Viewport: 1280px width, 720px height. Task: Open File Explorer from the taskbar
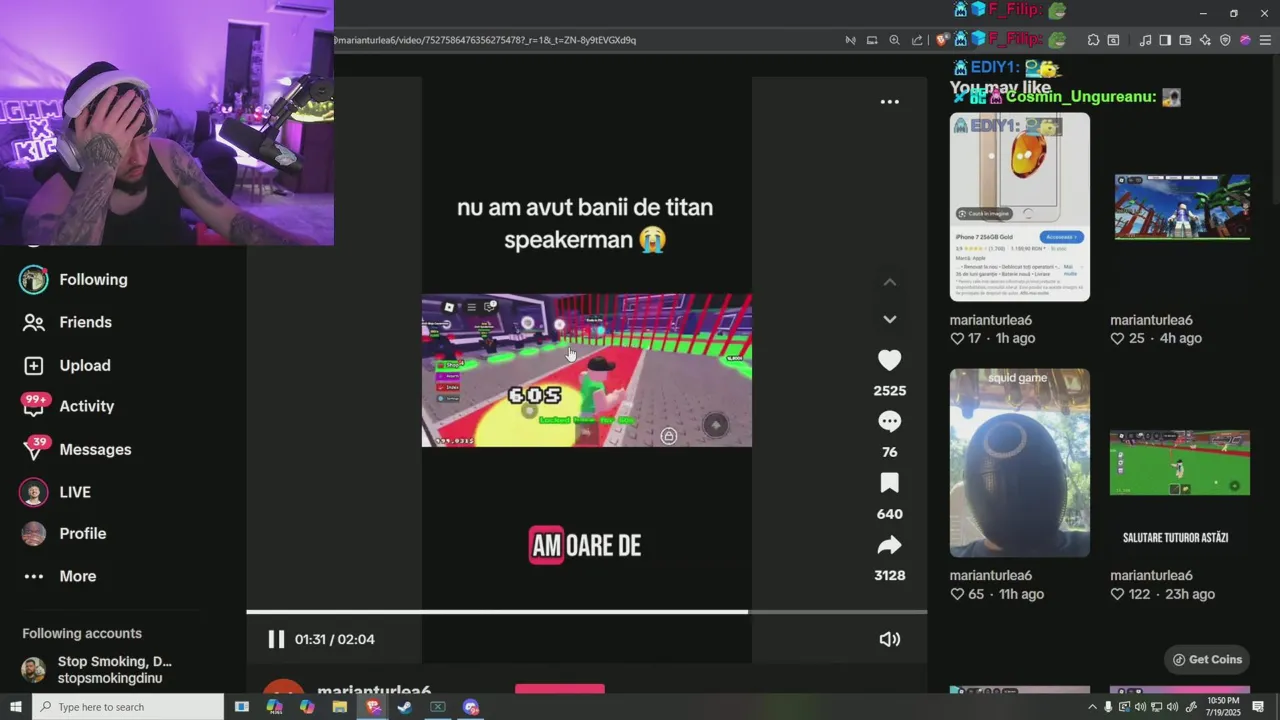point(340,707)
